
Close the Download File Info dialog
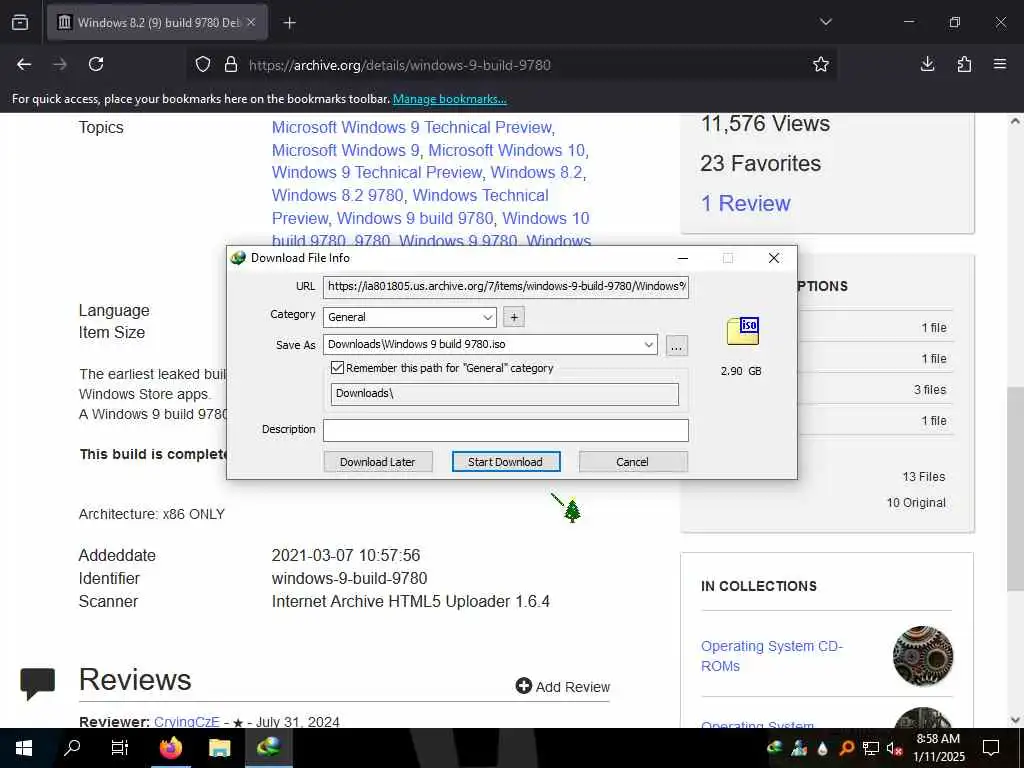[774, 258]
